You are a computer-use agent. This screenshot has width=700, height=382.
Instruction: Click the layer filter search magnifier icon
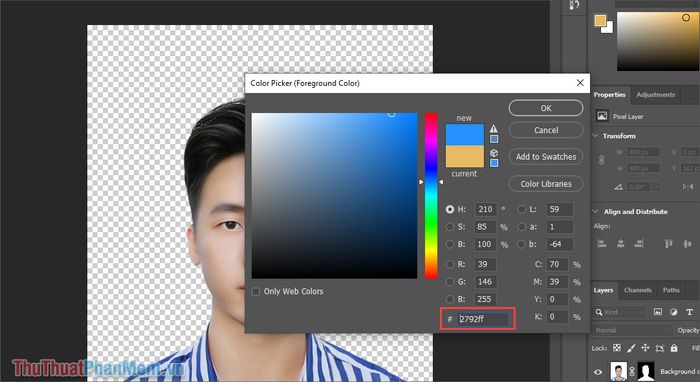(599, 312)
